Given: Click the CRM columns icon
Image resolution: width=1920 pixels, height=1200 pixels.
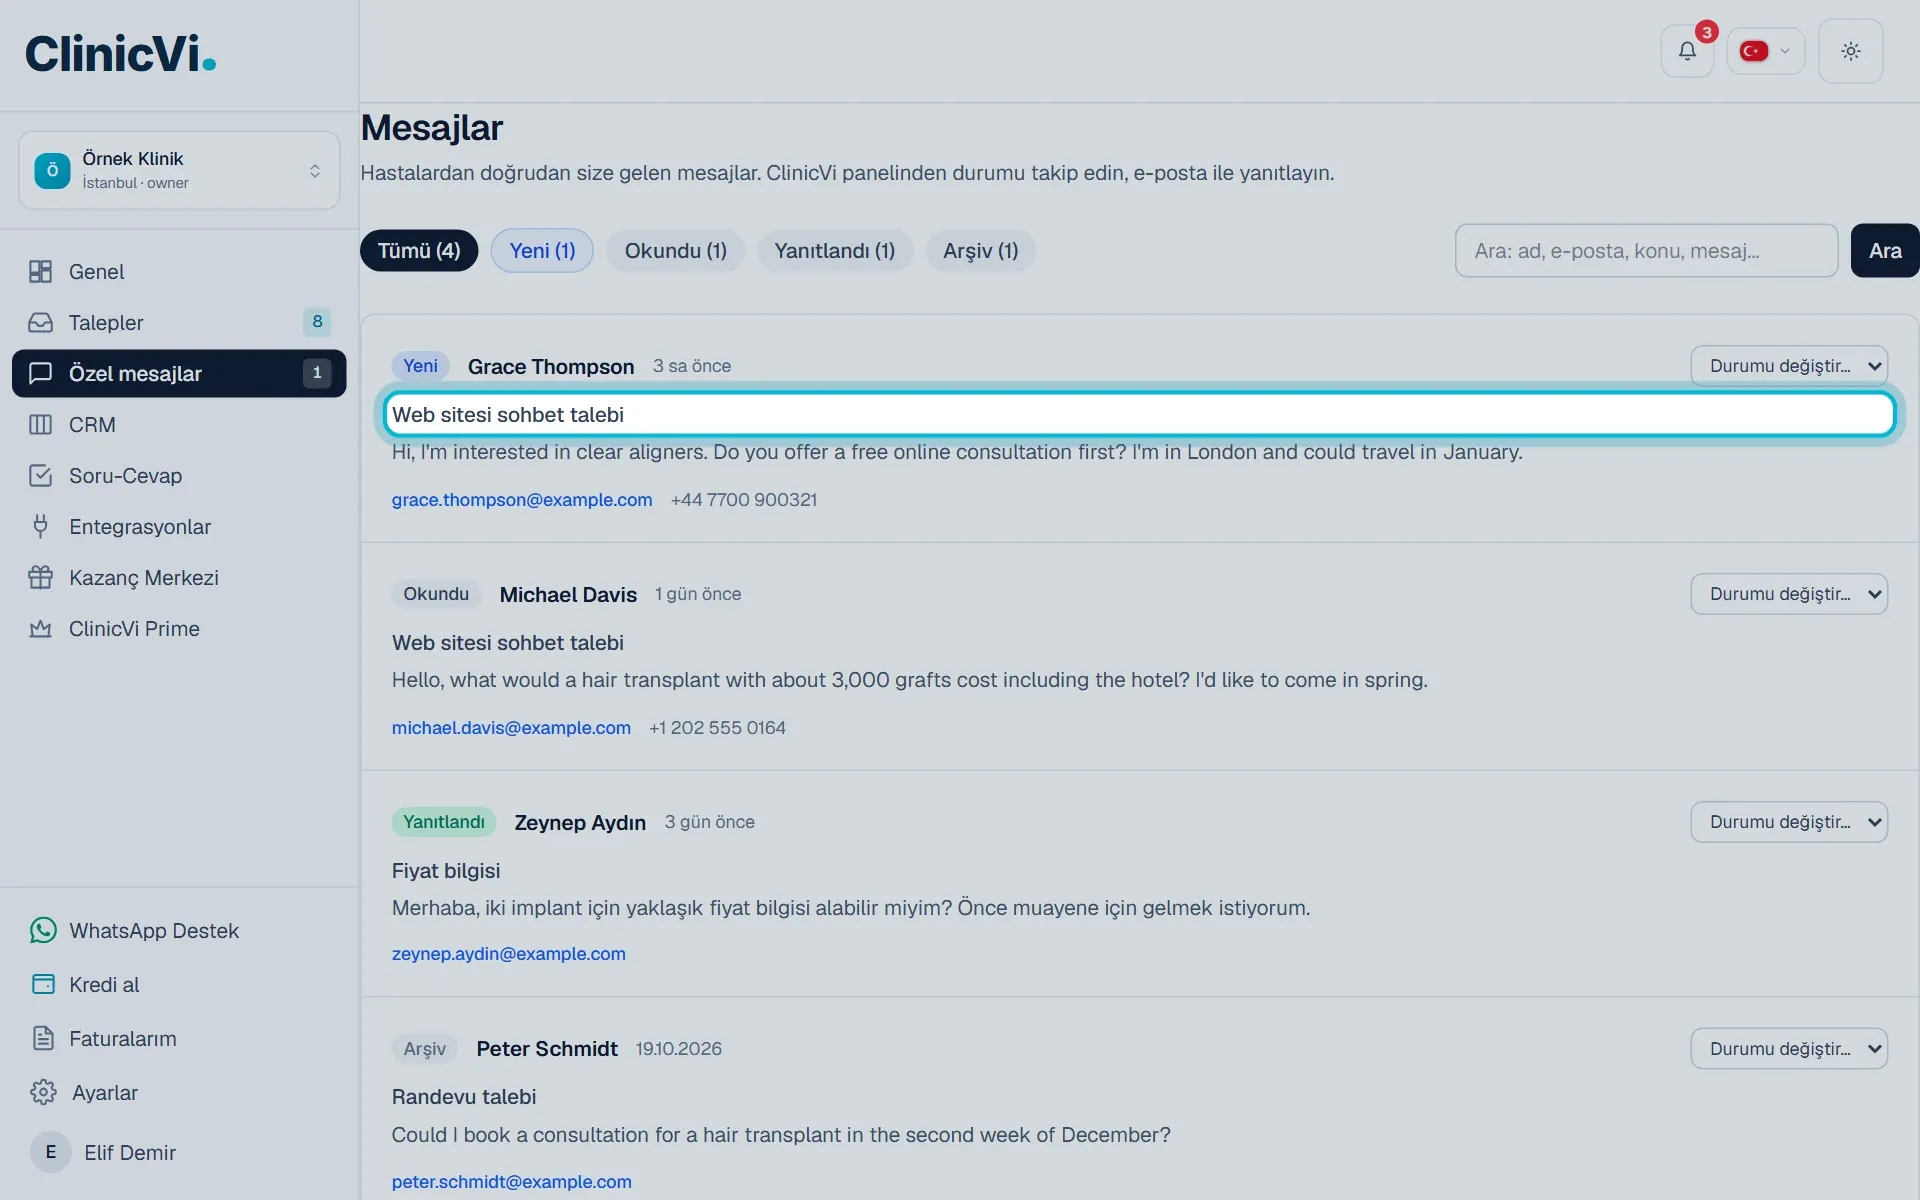Looking at the screenshot, I should click(40, 425).
